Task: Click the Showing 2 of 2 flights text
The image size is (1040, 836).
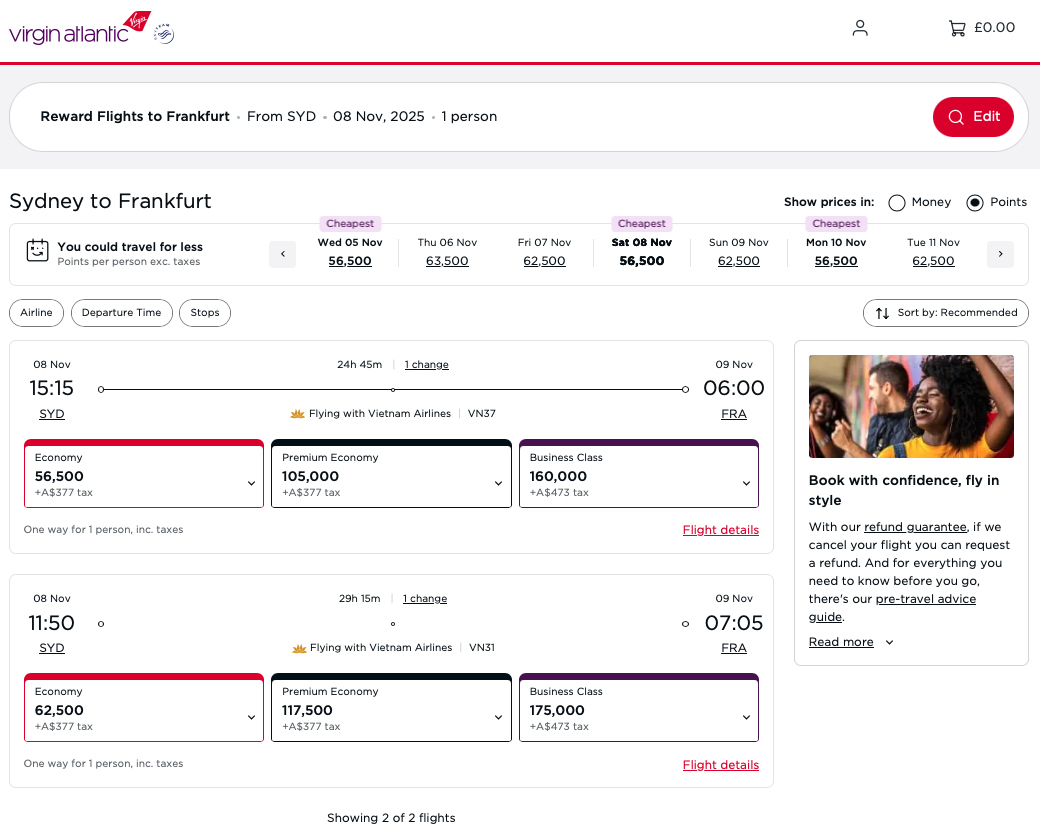Action: point(391,818)
